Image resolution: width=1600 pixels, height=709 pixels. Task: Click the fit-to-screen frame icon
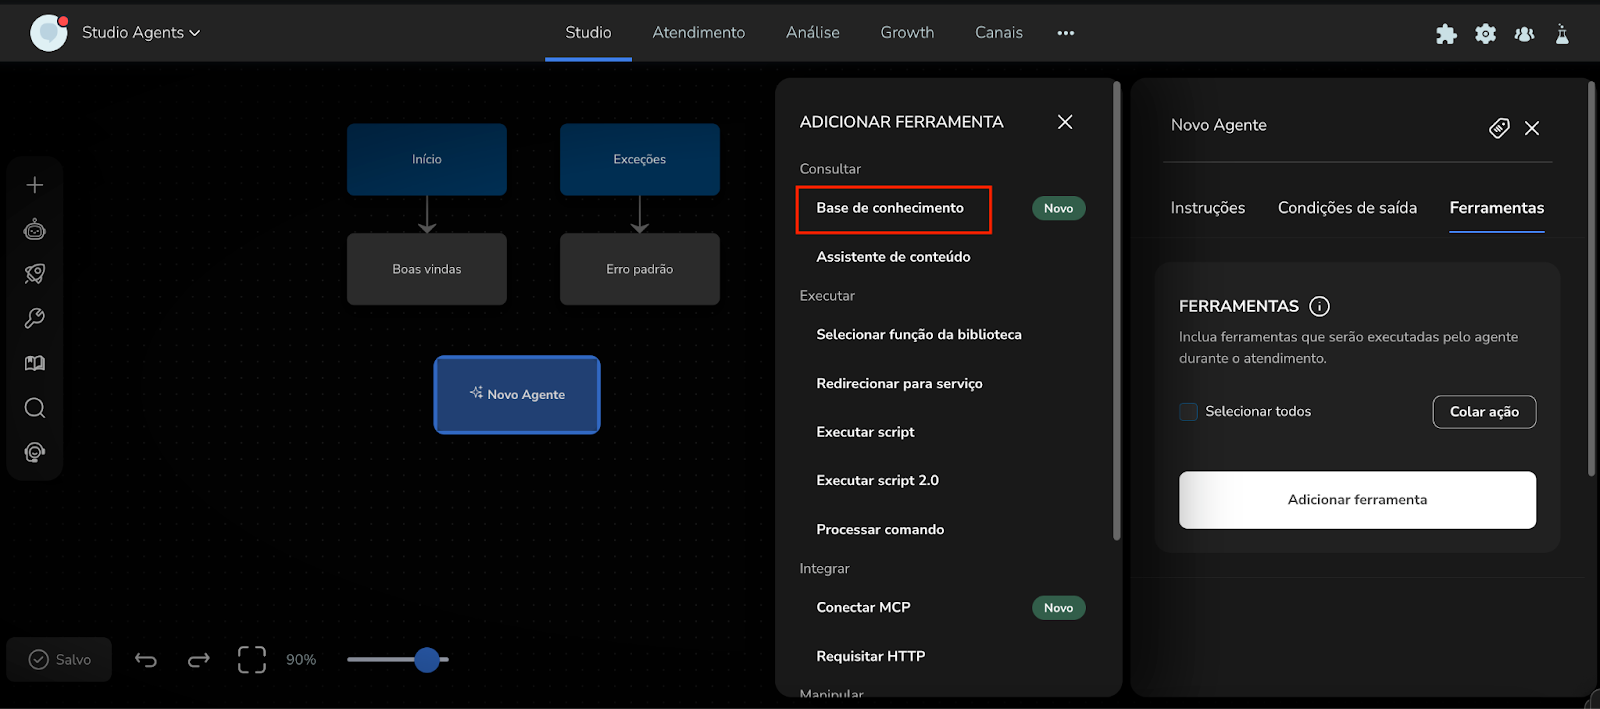coord(252,660)
